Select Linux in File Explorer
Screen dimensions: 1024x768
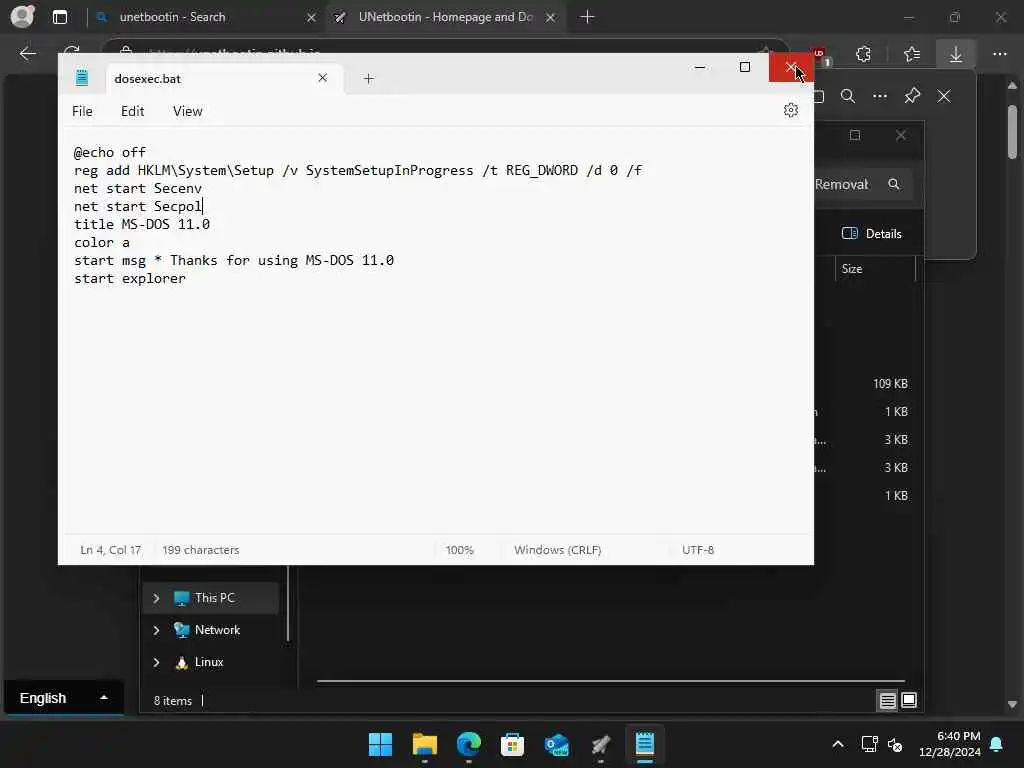pos(209,662)
